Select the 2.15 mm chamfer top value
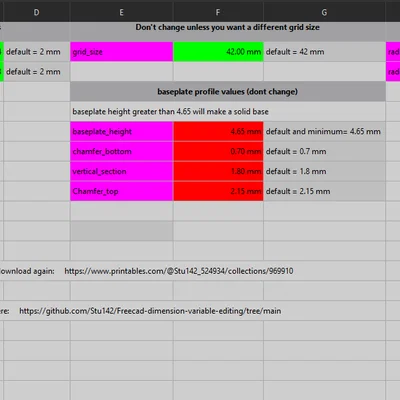400x400 pixels. (218, 191)
